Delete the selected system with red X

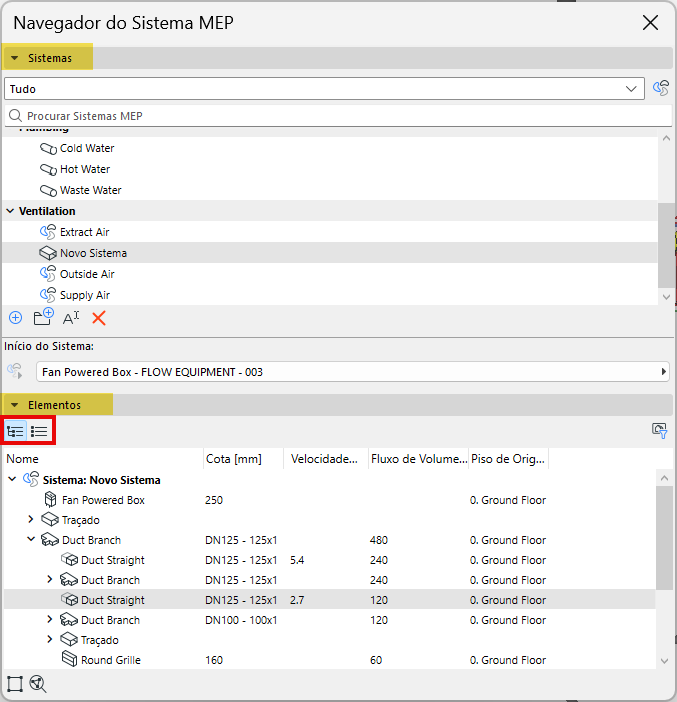tap(99, 318)
